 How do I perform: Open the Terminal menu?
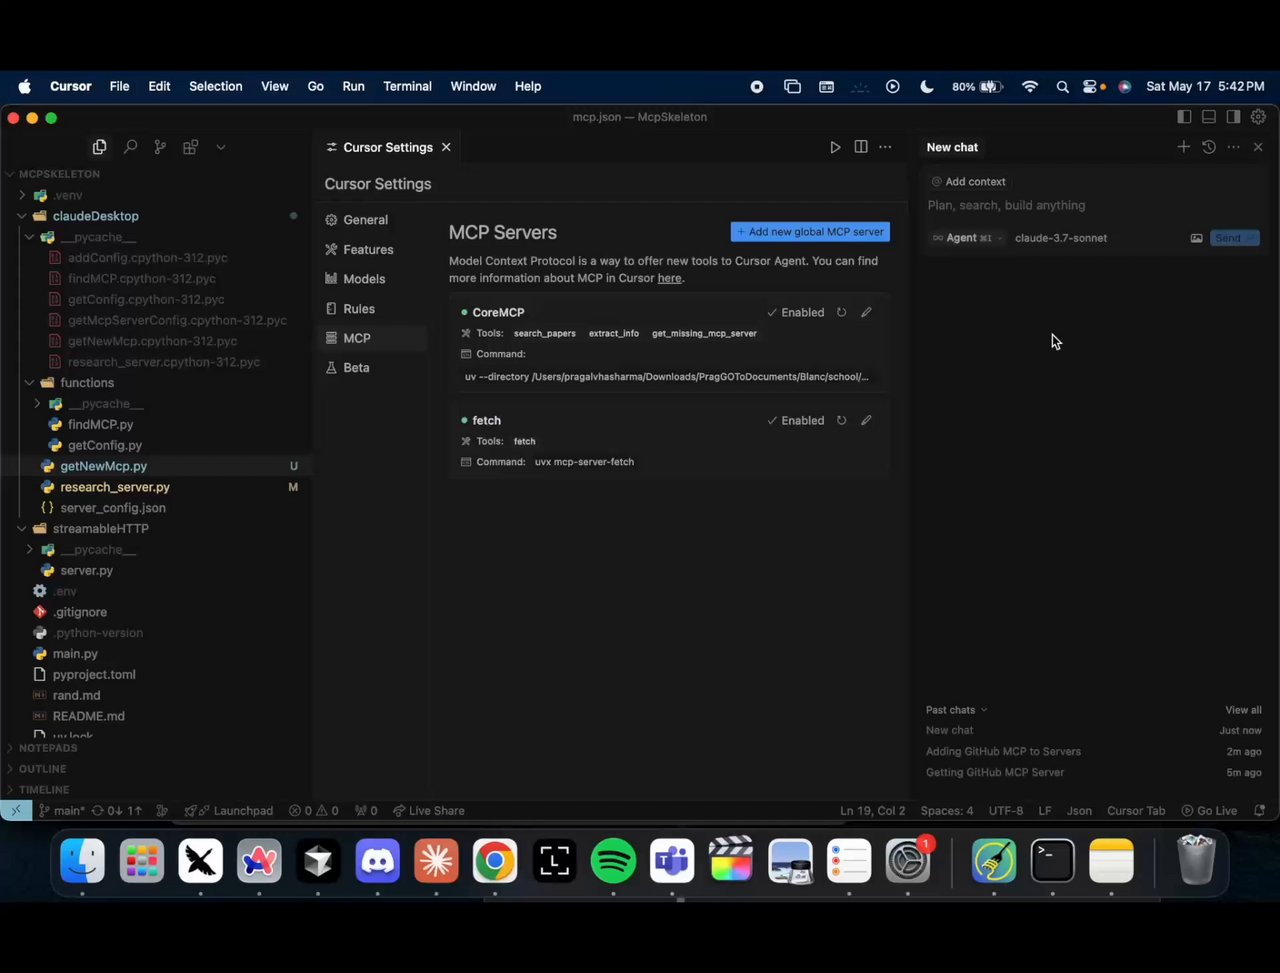point(407,87)
